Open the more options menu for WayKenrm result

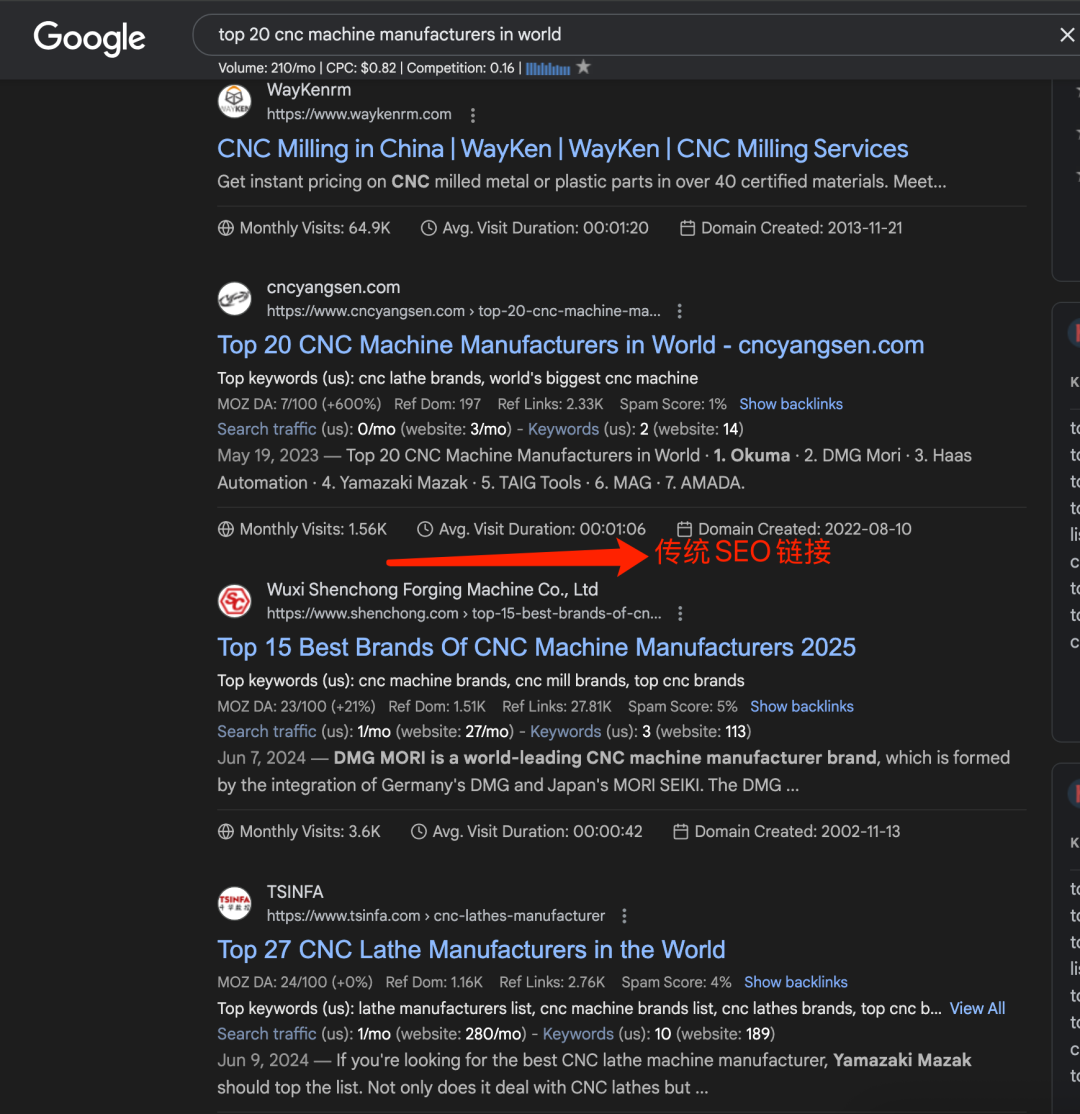[472, 114]
